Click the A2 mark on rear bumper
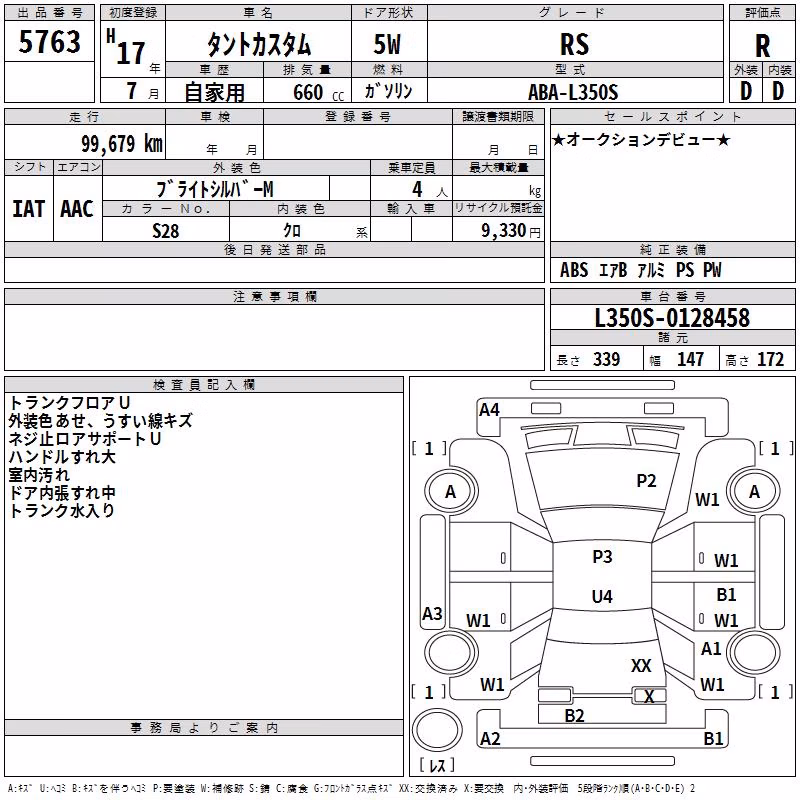This screenshot has width=800, height=800. pyautogui.click(x=490, y=738)
